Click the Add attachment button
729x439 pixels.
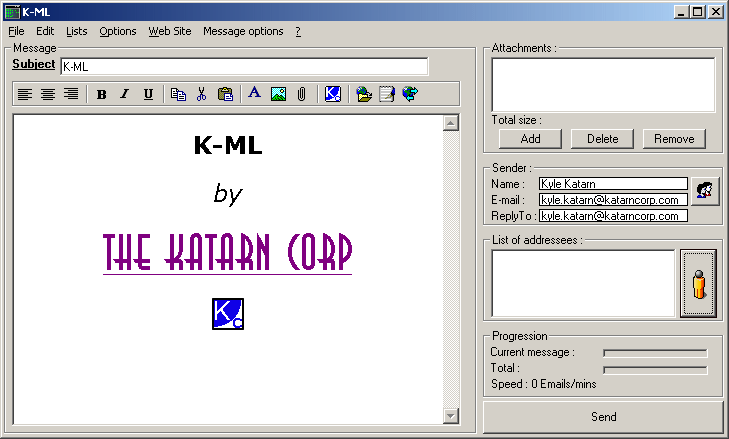coord(530,139)
